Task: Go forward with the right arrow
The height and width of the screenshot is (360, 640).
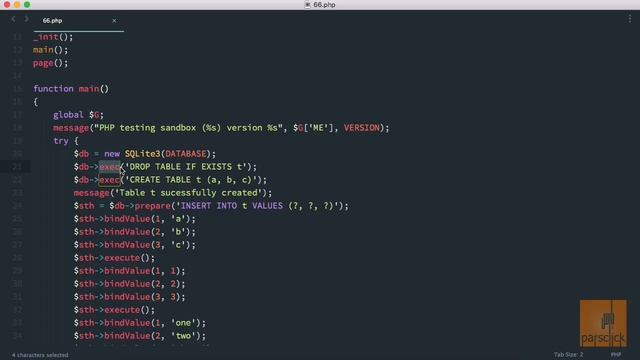Action: click(27, 19)
